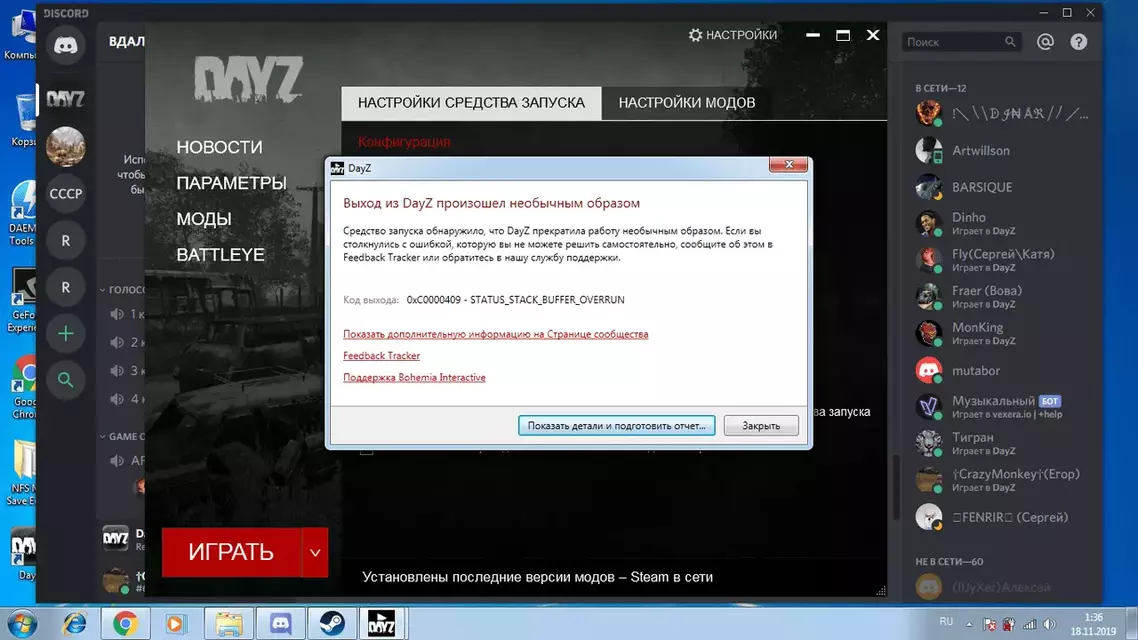Click the Закрыть button in dialog
This screenshot has height=640, width=1138.
[761, 426]
